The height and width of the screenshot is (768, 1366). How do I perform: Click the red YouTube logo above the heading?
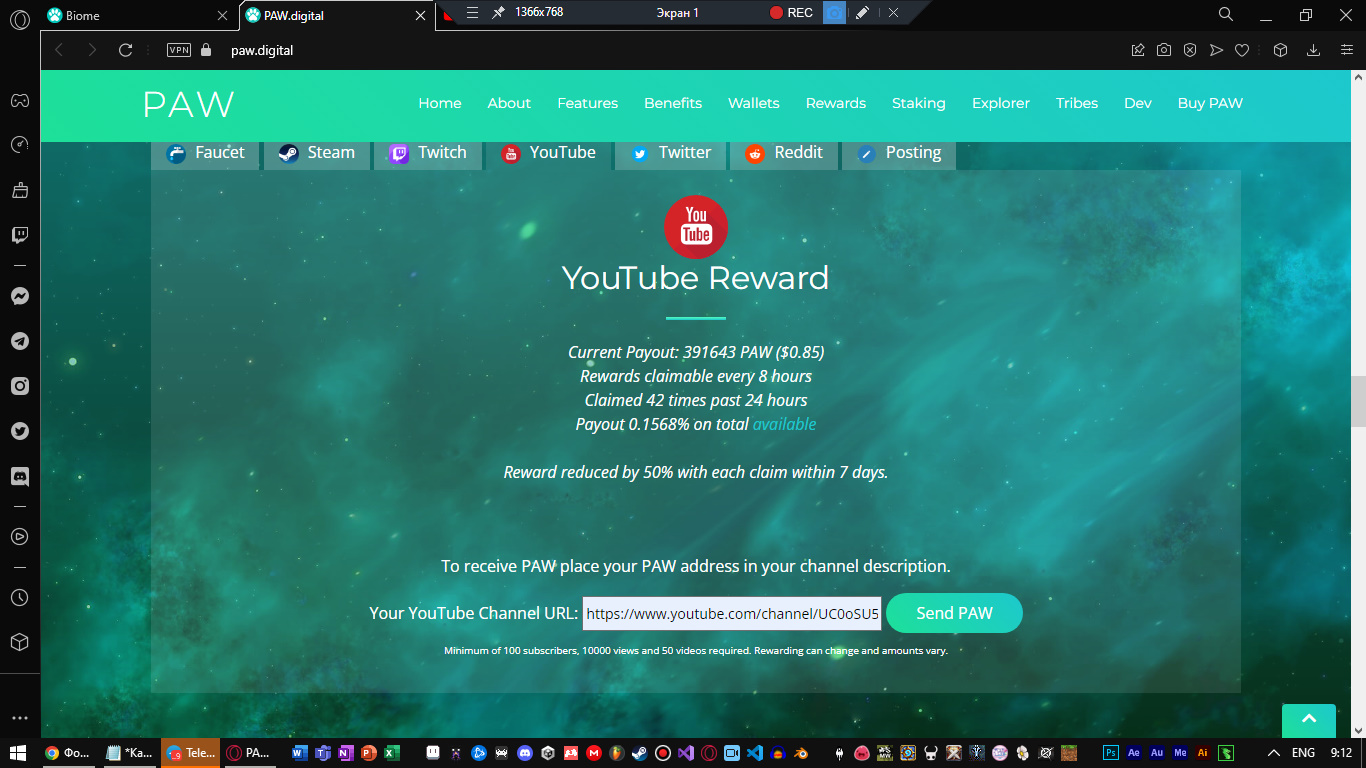coord(696,227)
